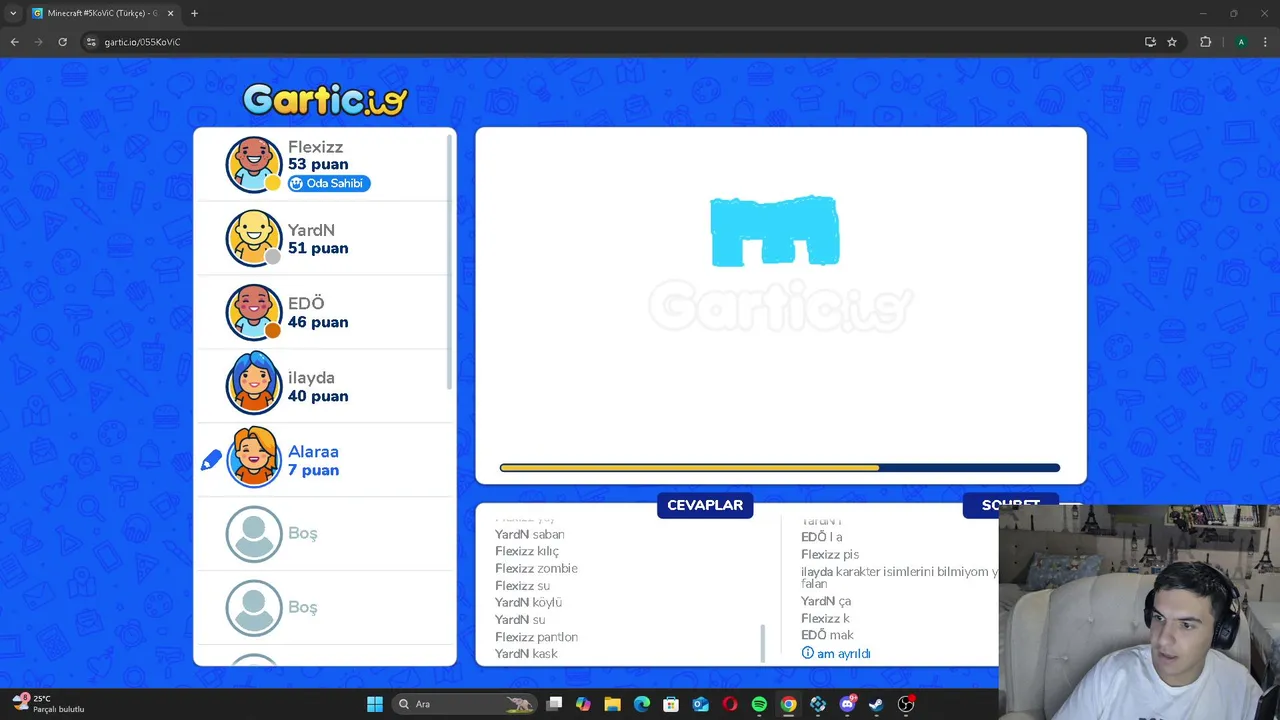Open the tab search dropdown arrow
1280x720 pixels.
coord(12,13)
